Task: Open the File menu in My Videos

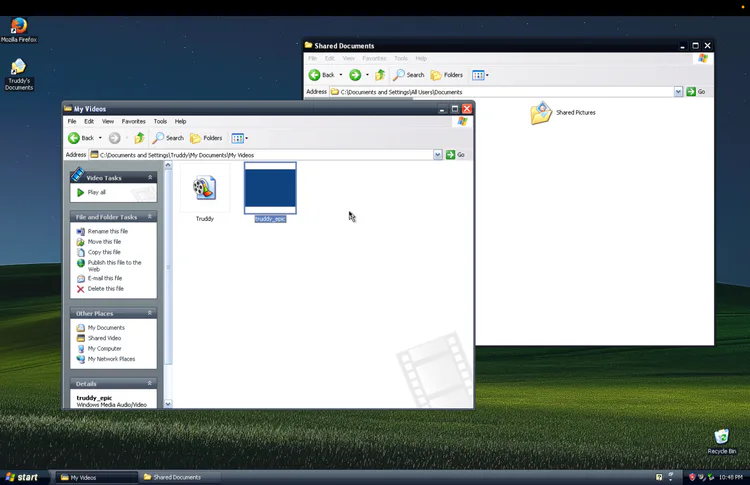Action: click(x=72, y=121)
